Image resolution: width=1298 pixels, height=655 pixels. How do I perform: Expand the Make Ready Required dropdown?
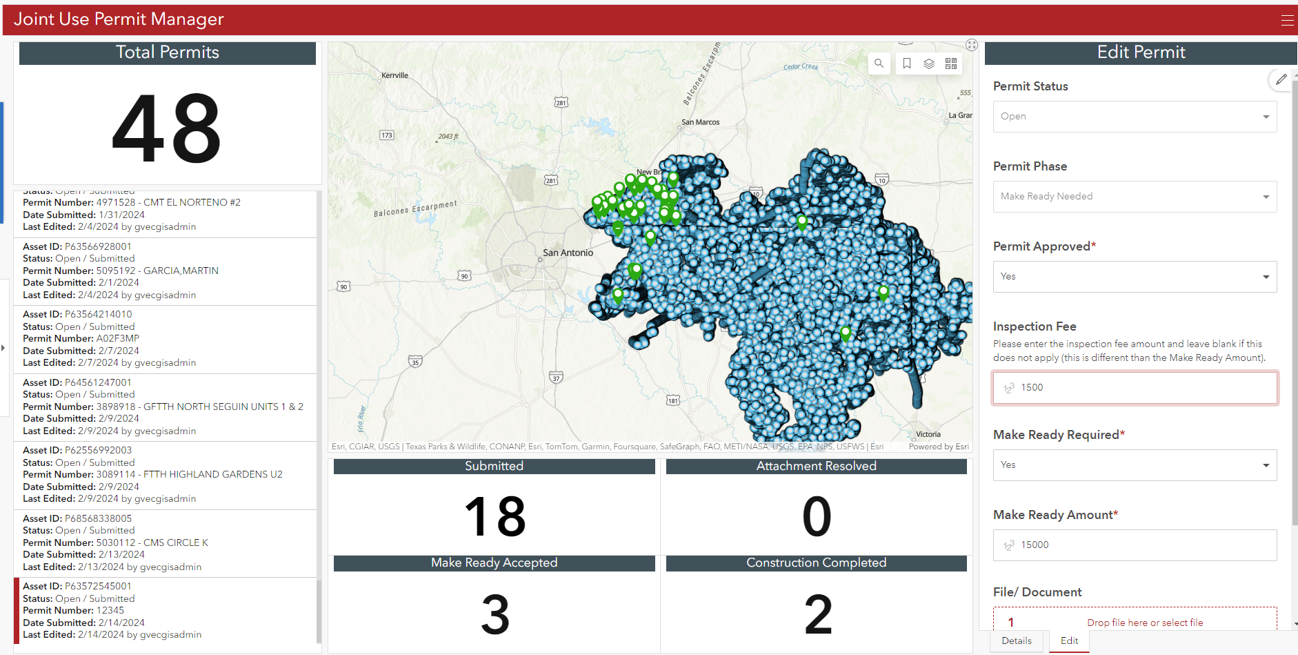point(1135,465)
